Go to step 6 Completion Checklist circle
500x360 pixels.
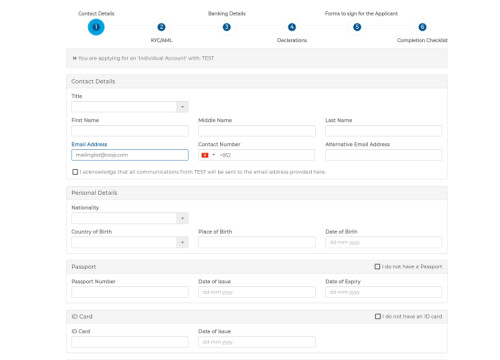click(422, 27)
